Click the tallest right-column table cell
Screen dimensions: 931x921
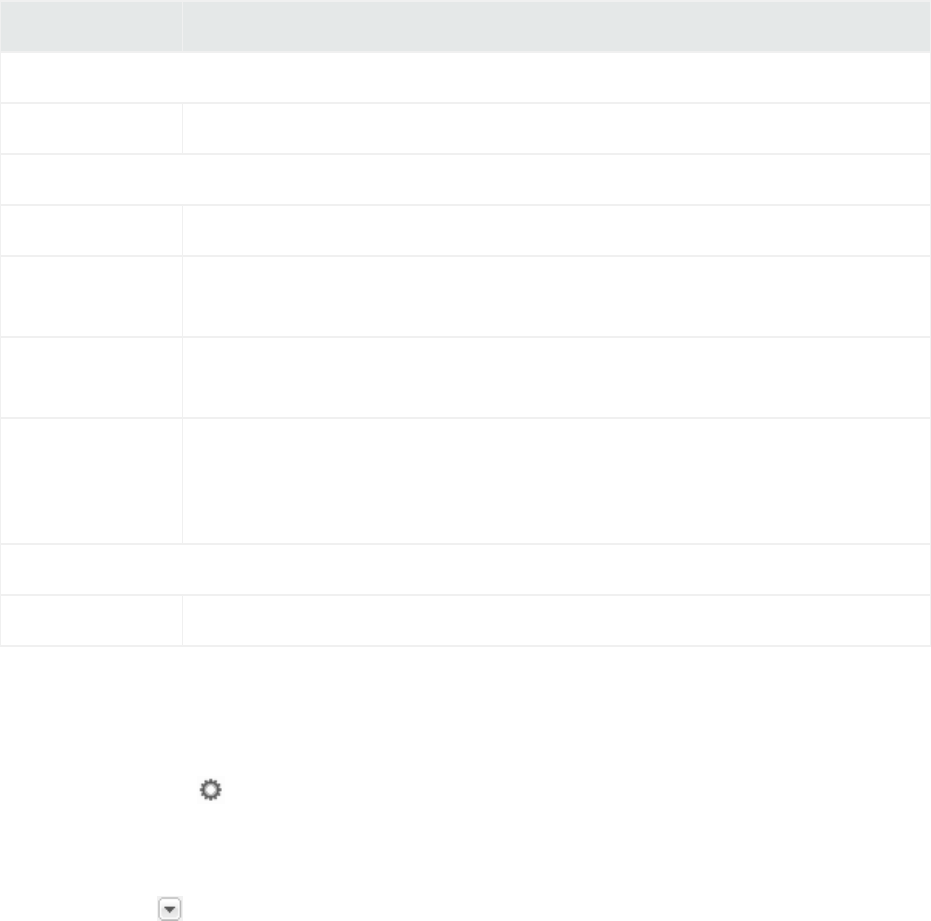coord(556,481)
